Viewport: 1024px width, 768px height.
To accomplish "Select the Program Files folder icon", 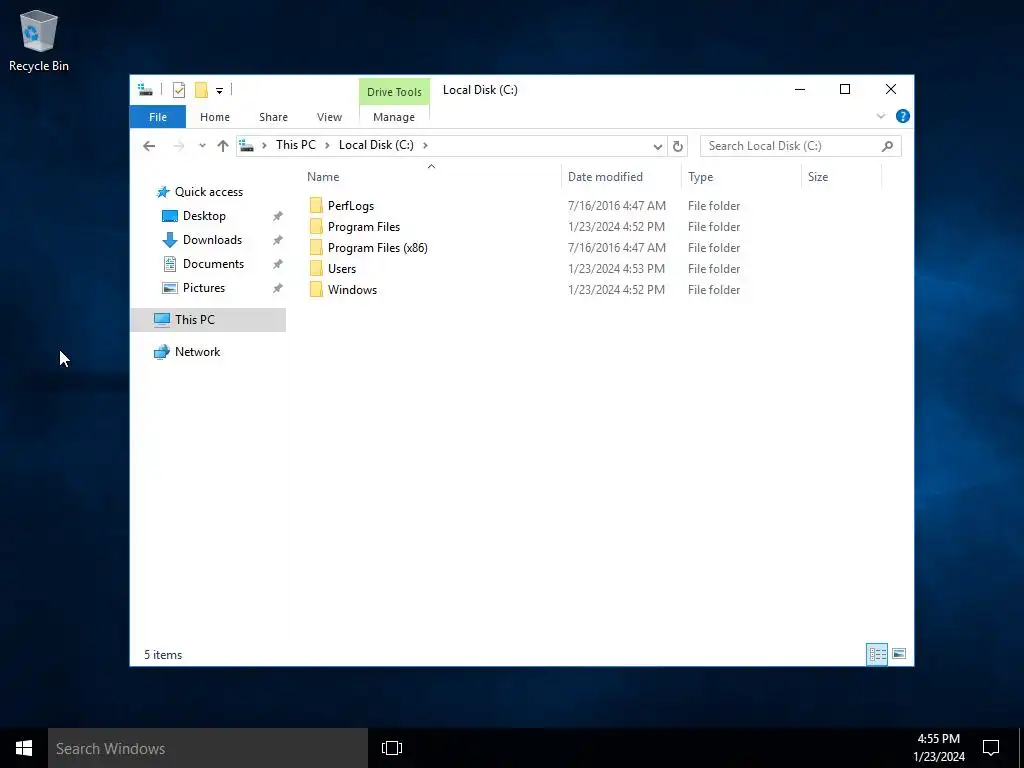I will [316, 227].
